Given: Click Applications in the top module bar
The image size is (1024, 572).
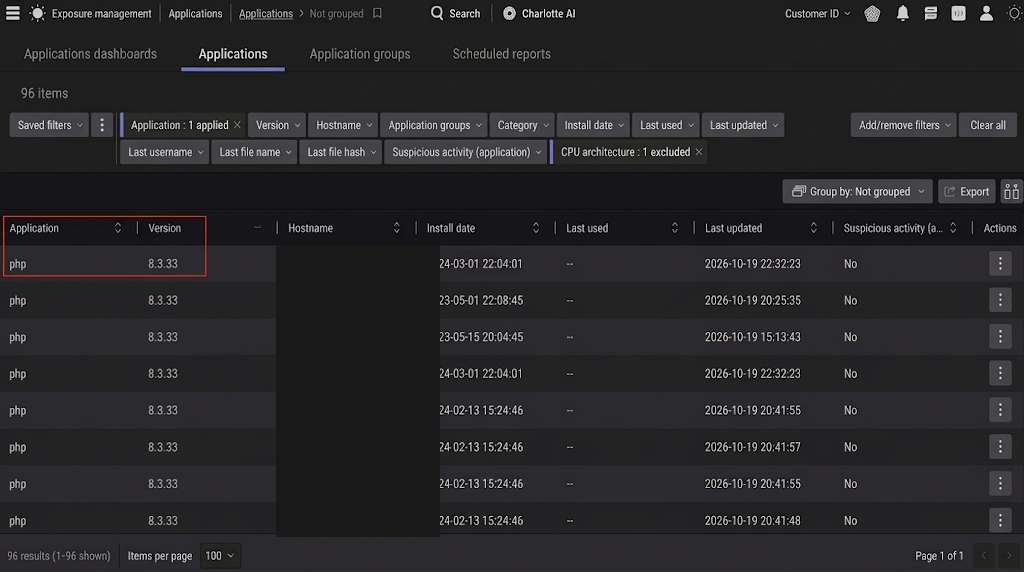Looking at the screenshot, I should pyautogui.click(x=195, y=13).
